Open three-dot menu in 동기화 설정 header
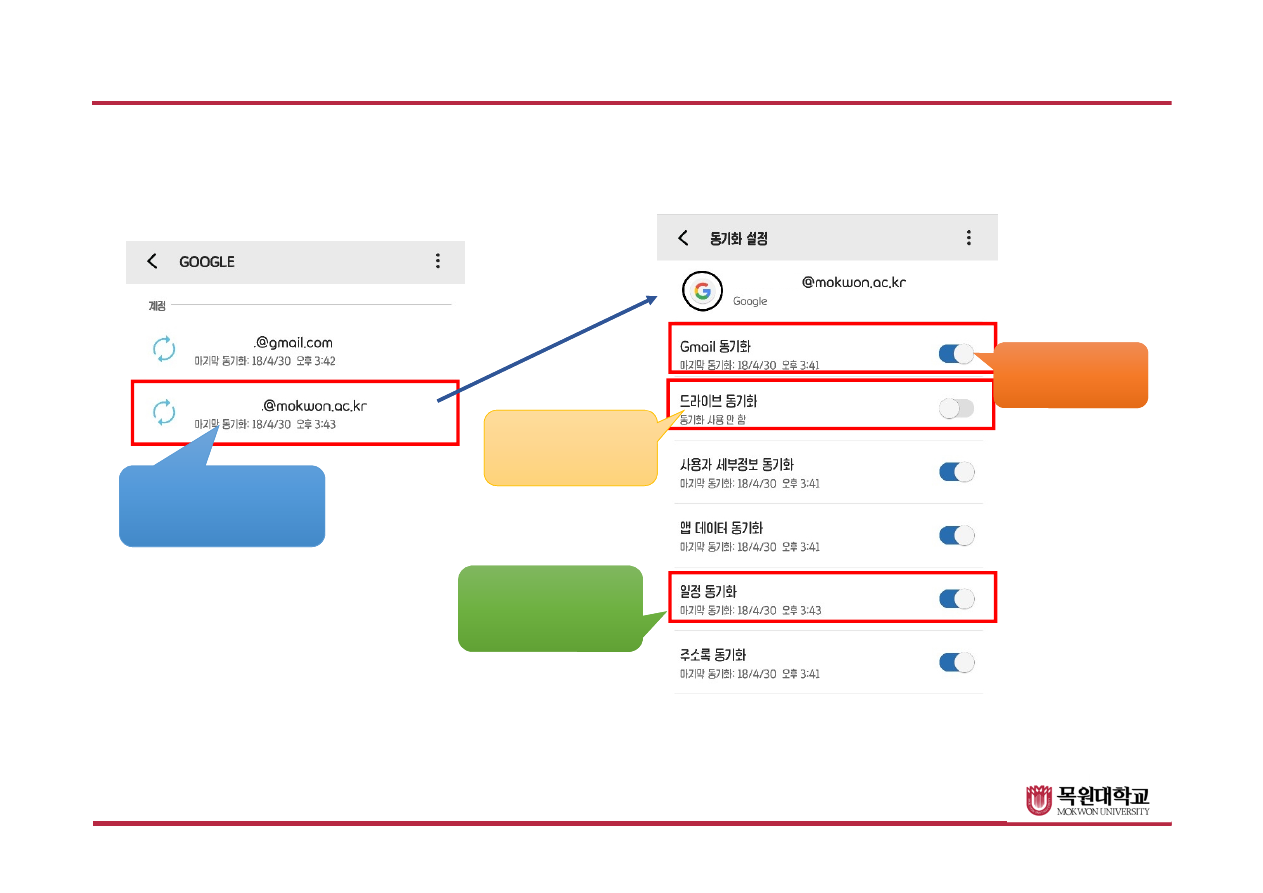This screenshot has width=1263, height=893. 968,238
